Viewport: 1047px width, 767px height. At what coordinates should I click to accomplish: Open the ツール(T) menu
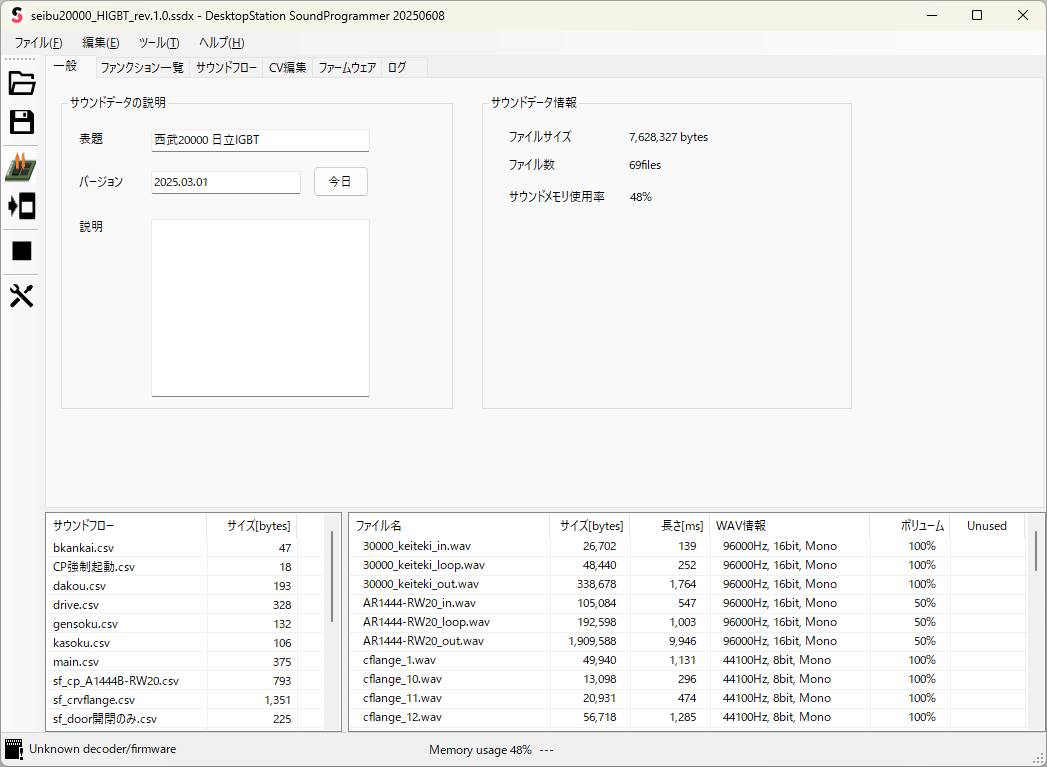pos(159,43)
